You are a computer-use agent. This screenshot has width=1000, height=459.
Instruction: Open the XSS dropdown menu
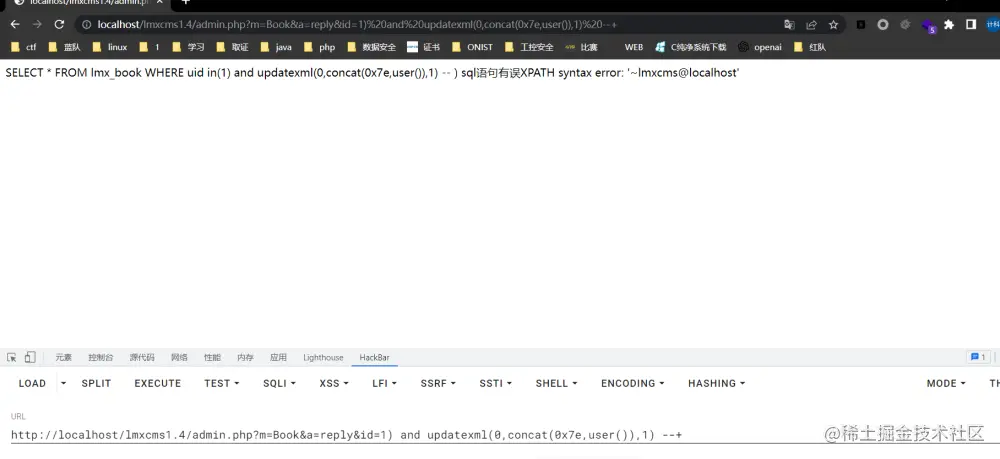[334, 383]
